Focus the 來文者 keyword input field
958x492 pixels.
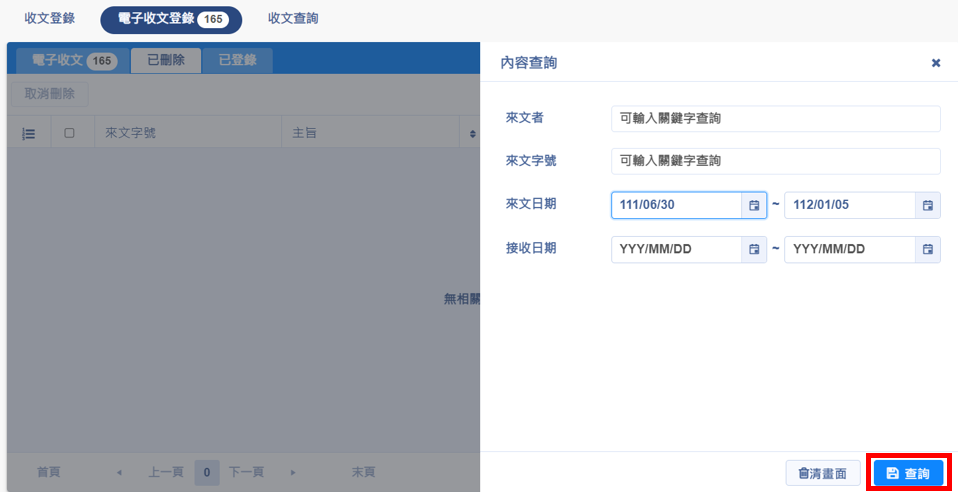click(x=775, y=118)
